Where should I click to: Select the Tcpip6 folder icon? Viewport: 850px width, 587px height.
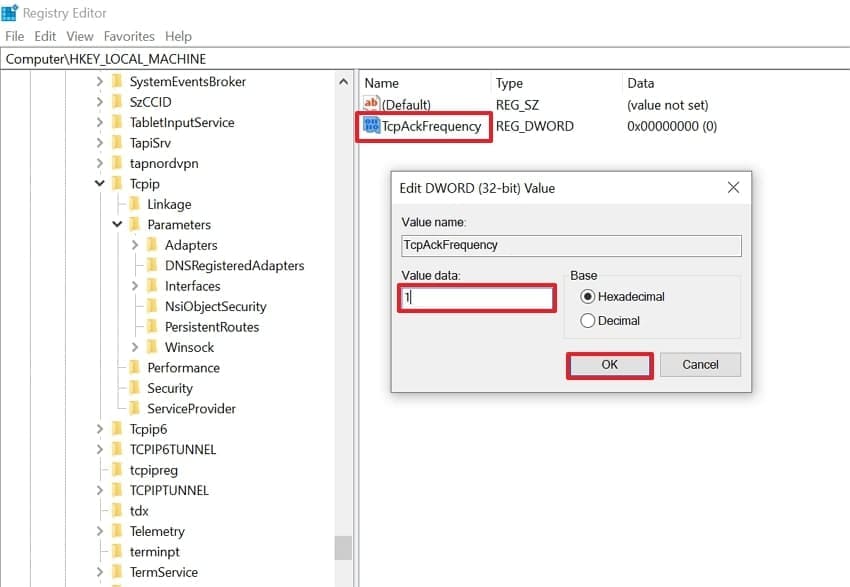(x=117, y=429)
